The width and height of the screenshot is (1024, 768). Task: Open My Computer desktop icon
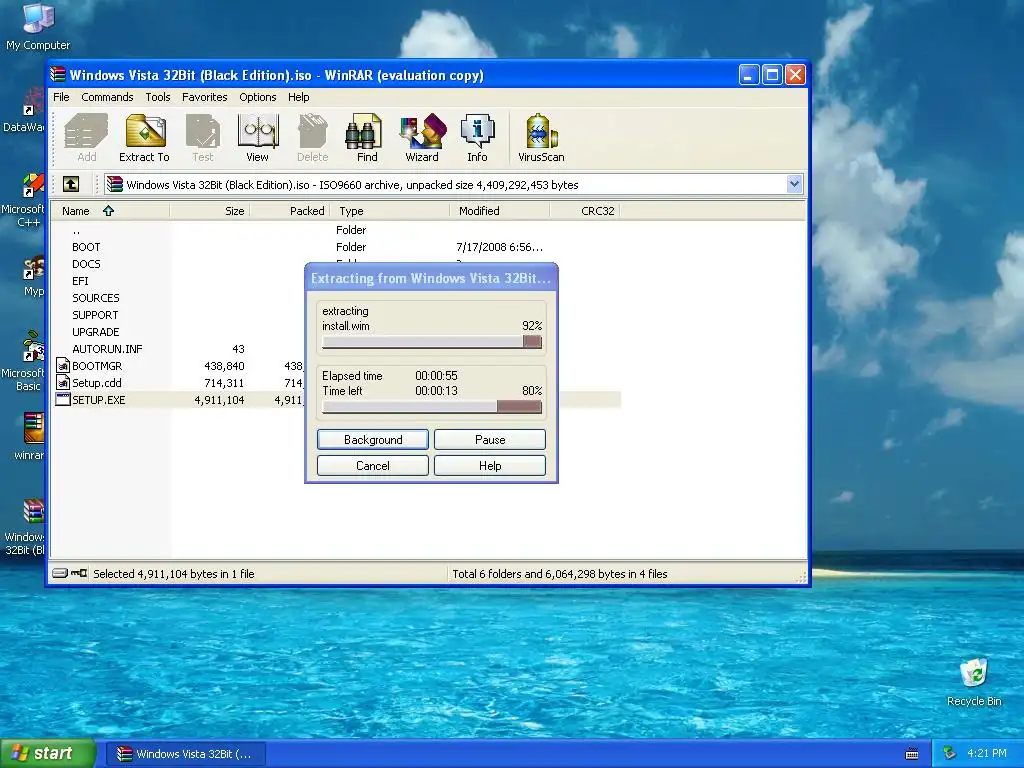click(38, 27)
